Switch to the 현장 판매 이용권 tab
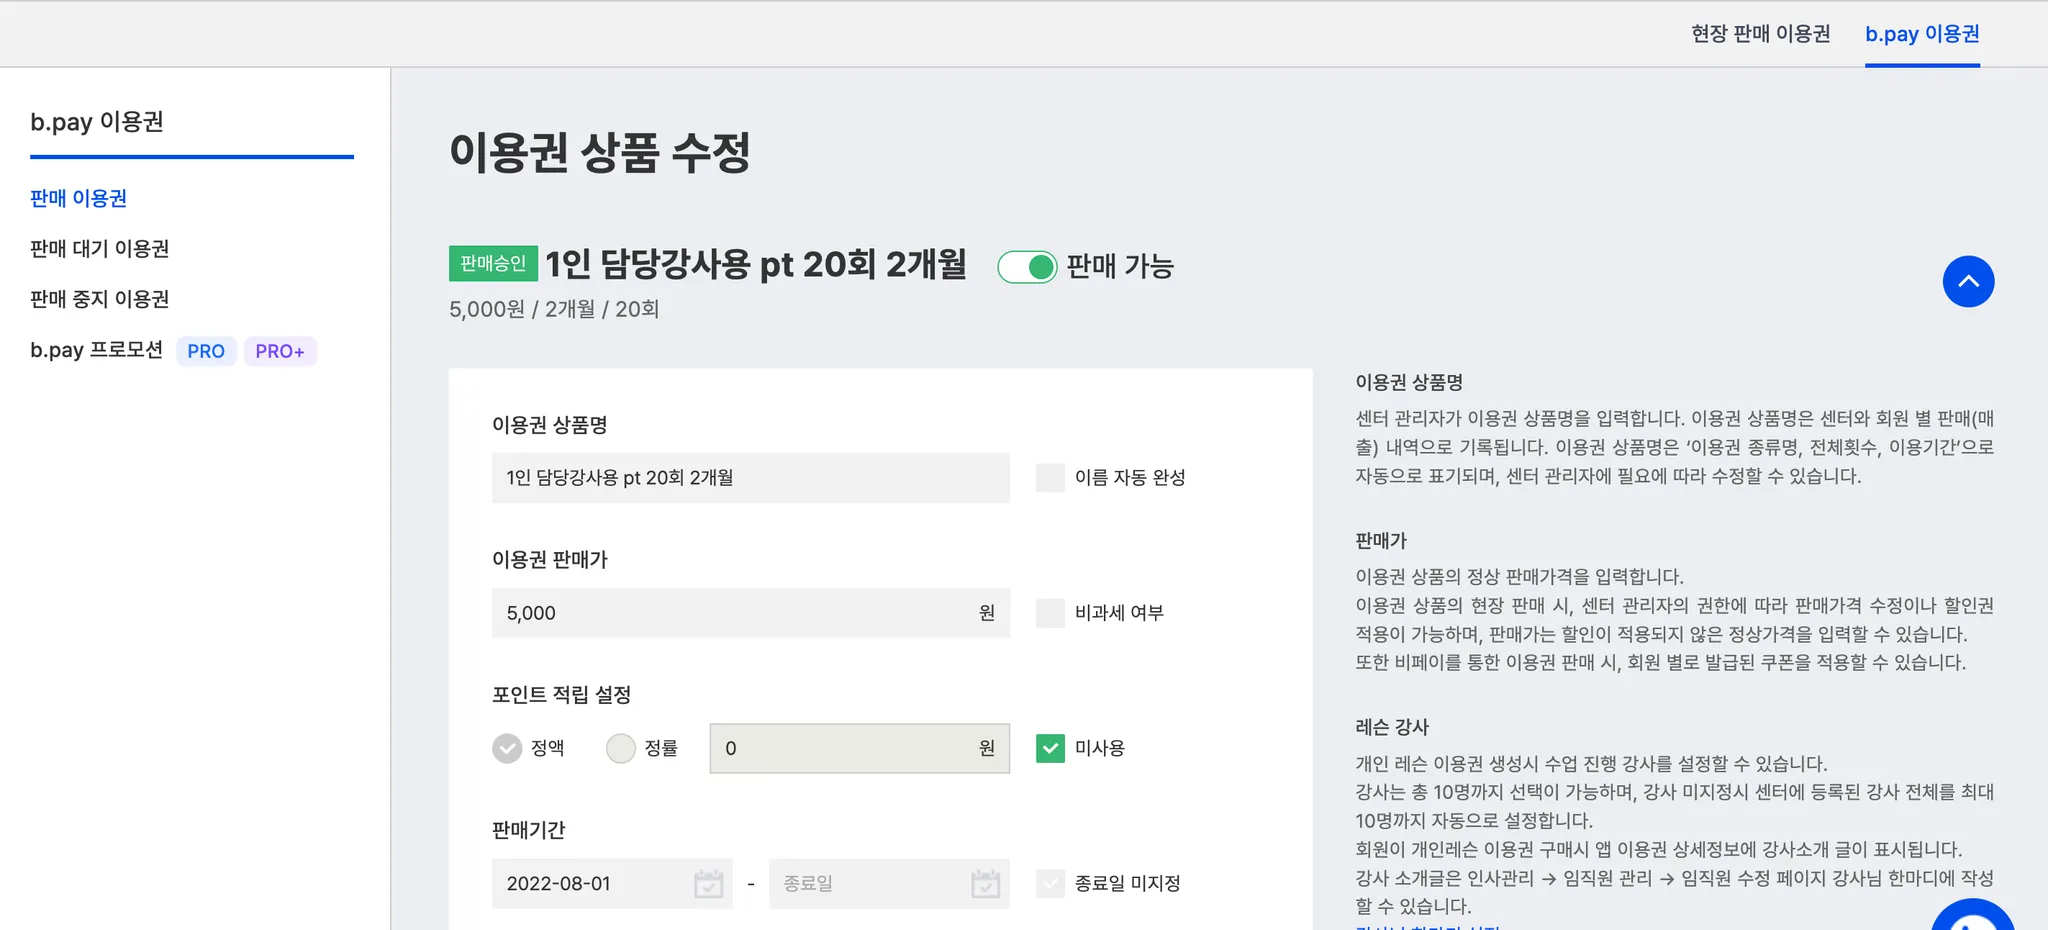The image size is (2048, 930). pos(1760,34)
